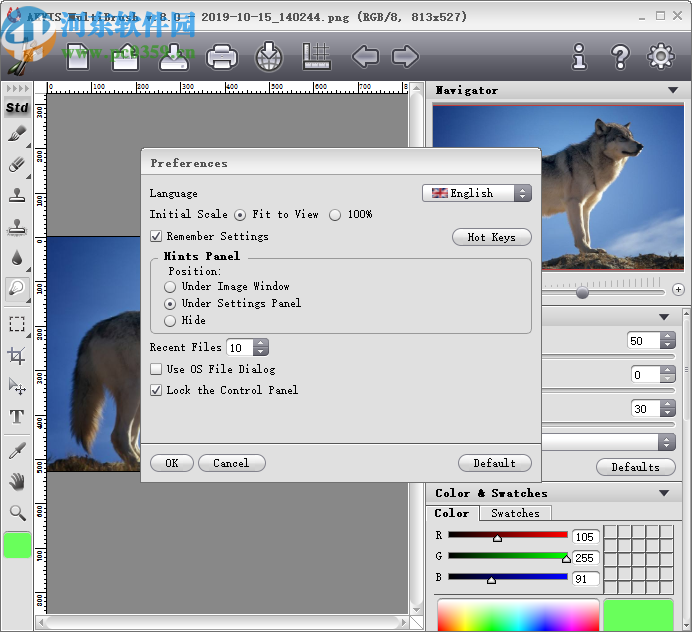692x632 pixels.
Task: Select the Move tool
Action: click(17, 386)
